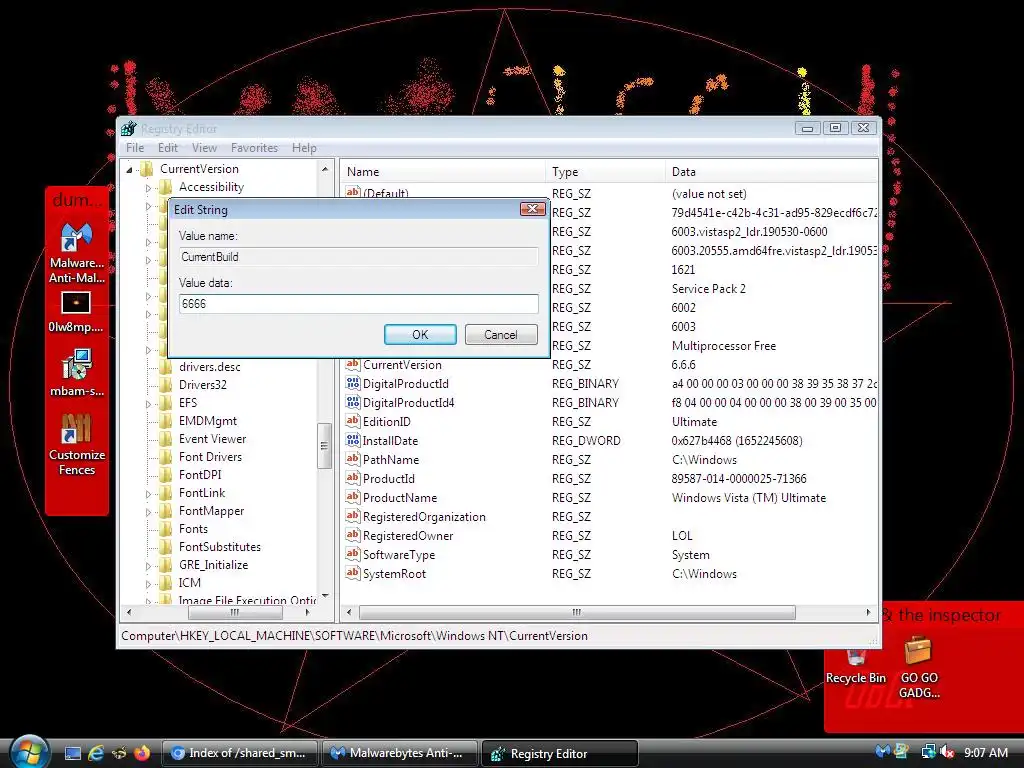Open the Malwarebytes Anti-Malware desktop shortcut
1024x768 pixels.
pos(77,253)
